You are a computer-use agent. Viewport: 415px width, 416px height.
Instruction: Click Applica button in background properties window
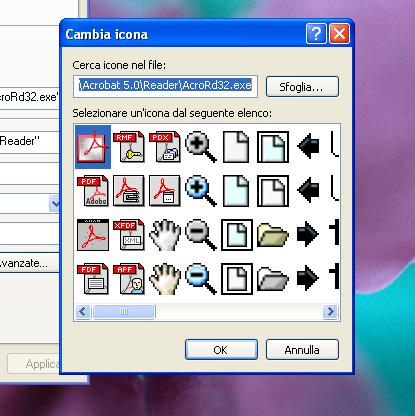(x=34, y=364)
